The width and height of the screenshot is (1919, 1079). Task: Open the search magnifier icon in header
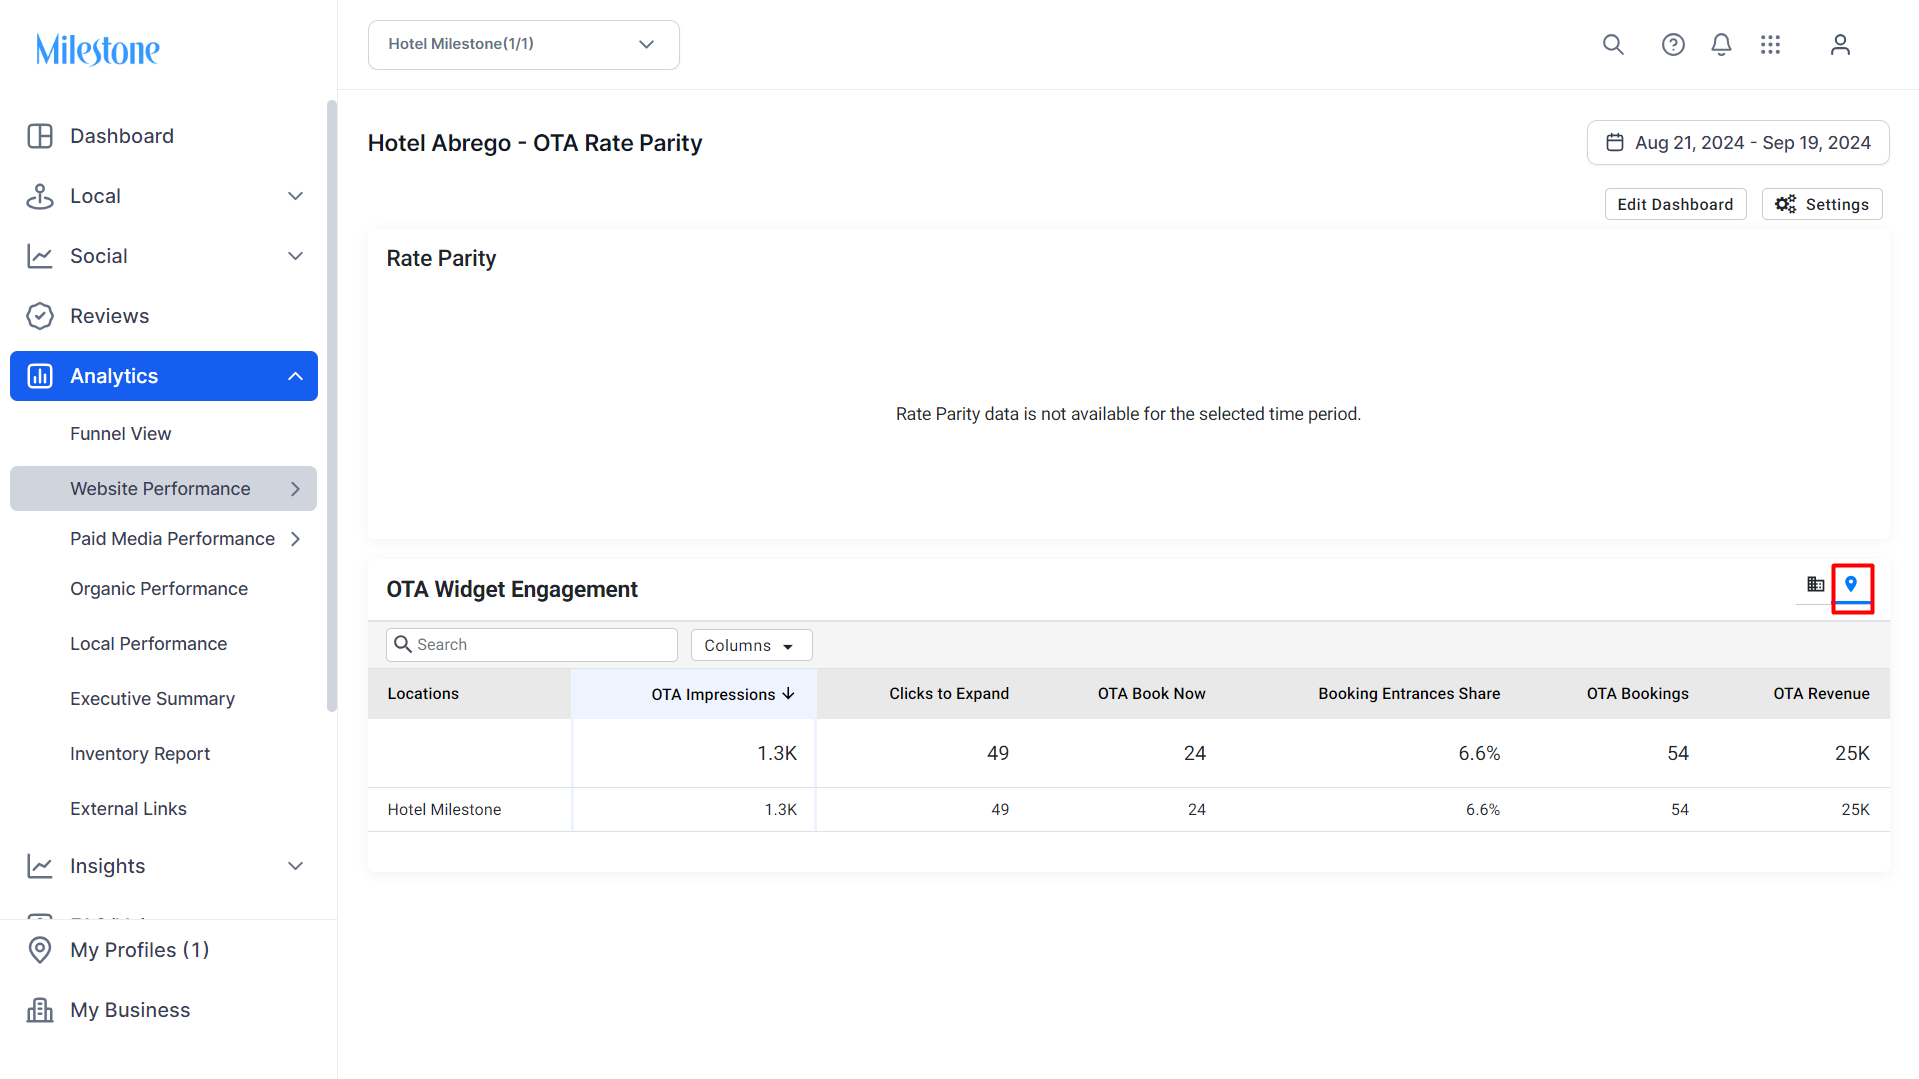tap(1613, 45)
